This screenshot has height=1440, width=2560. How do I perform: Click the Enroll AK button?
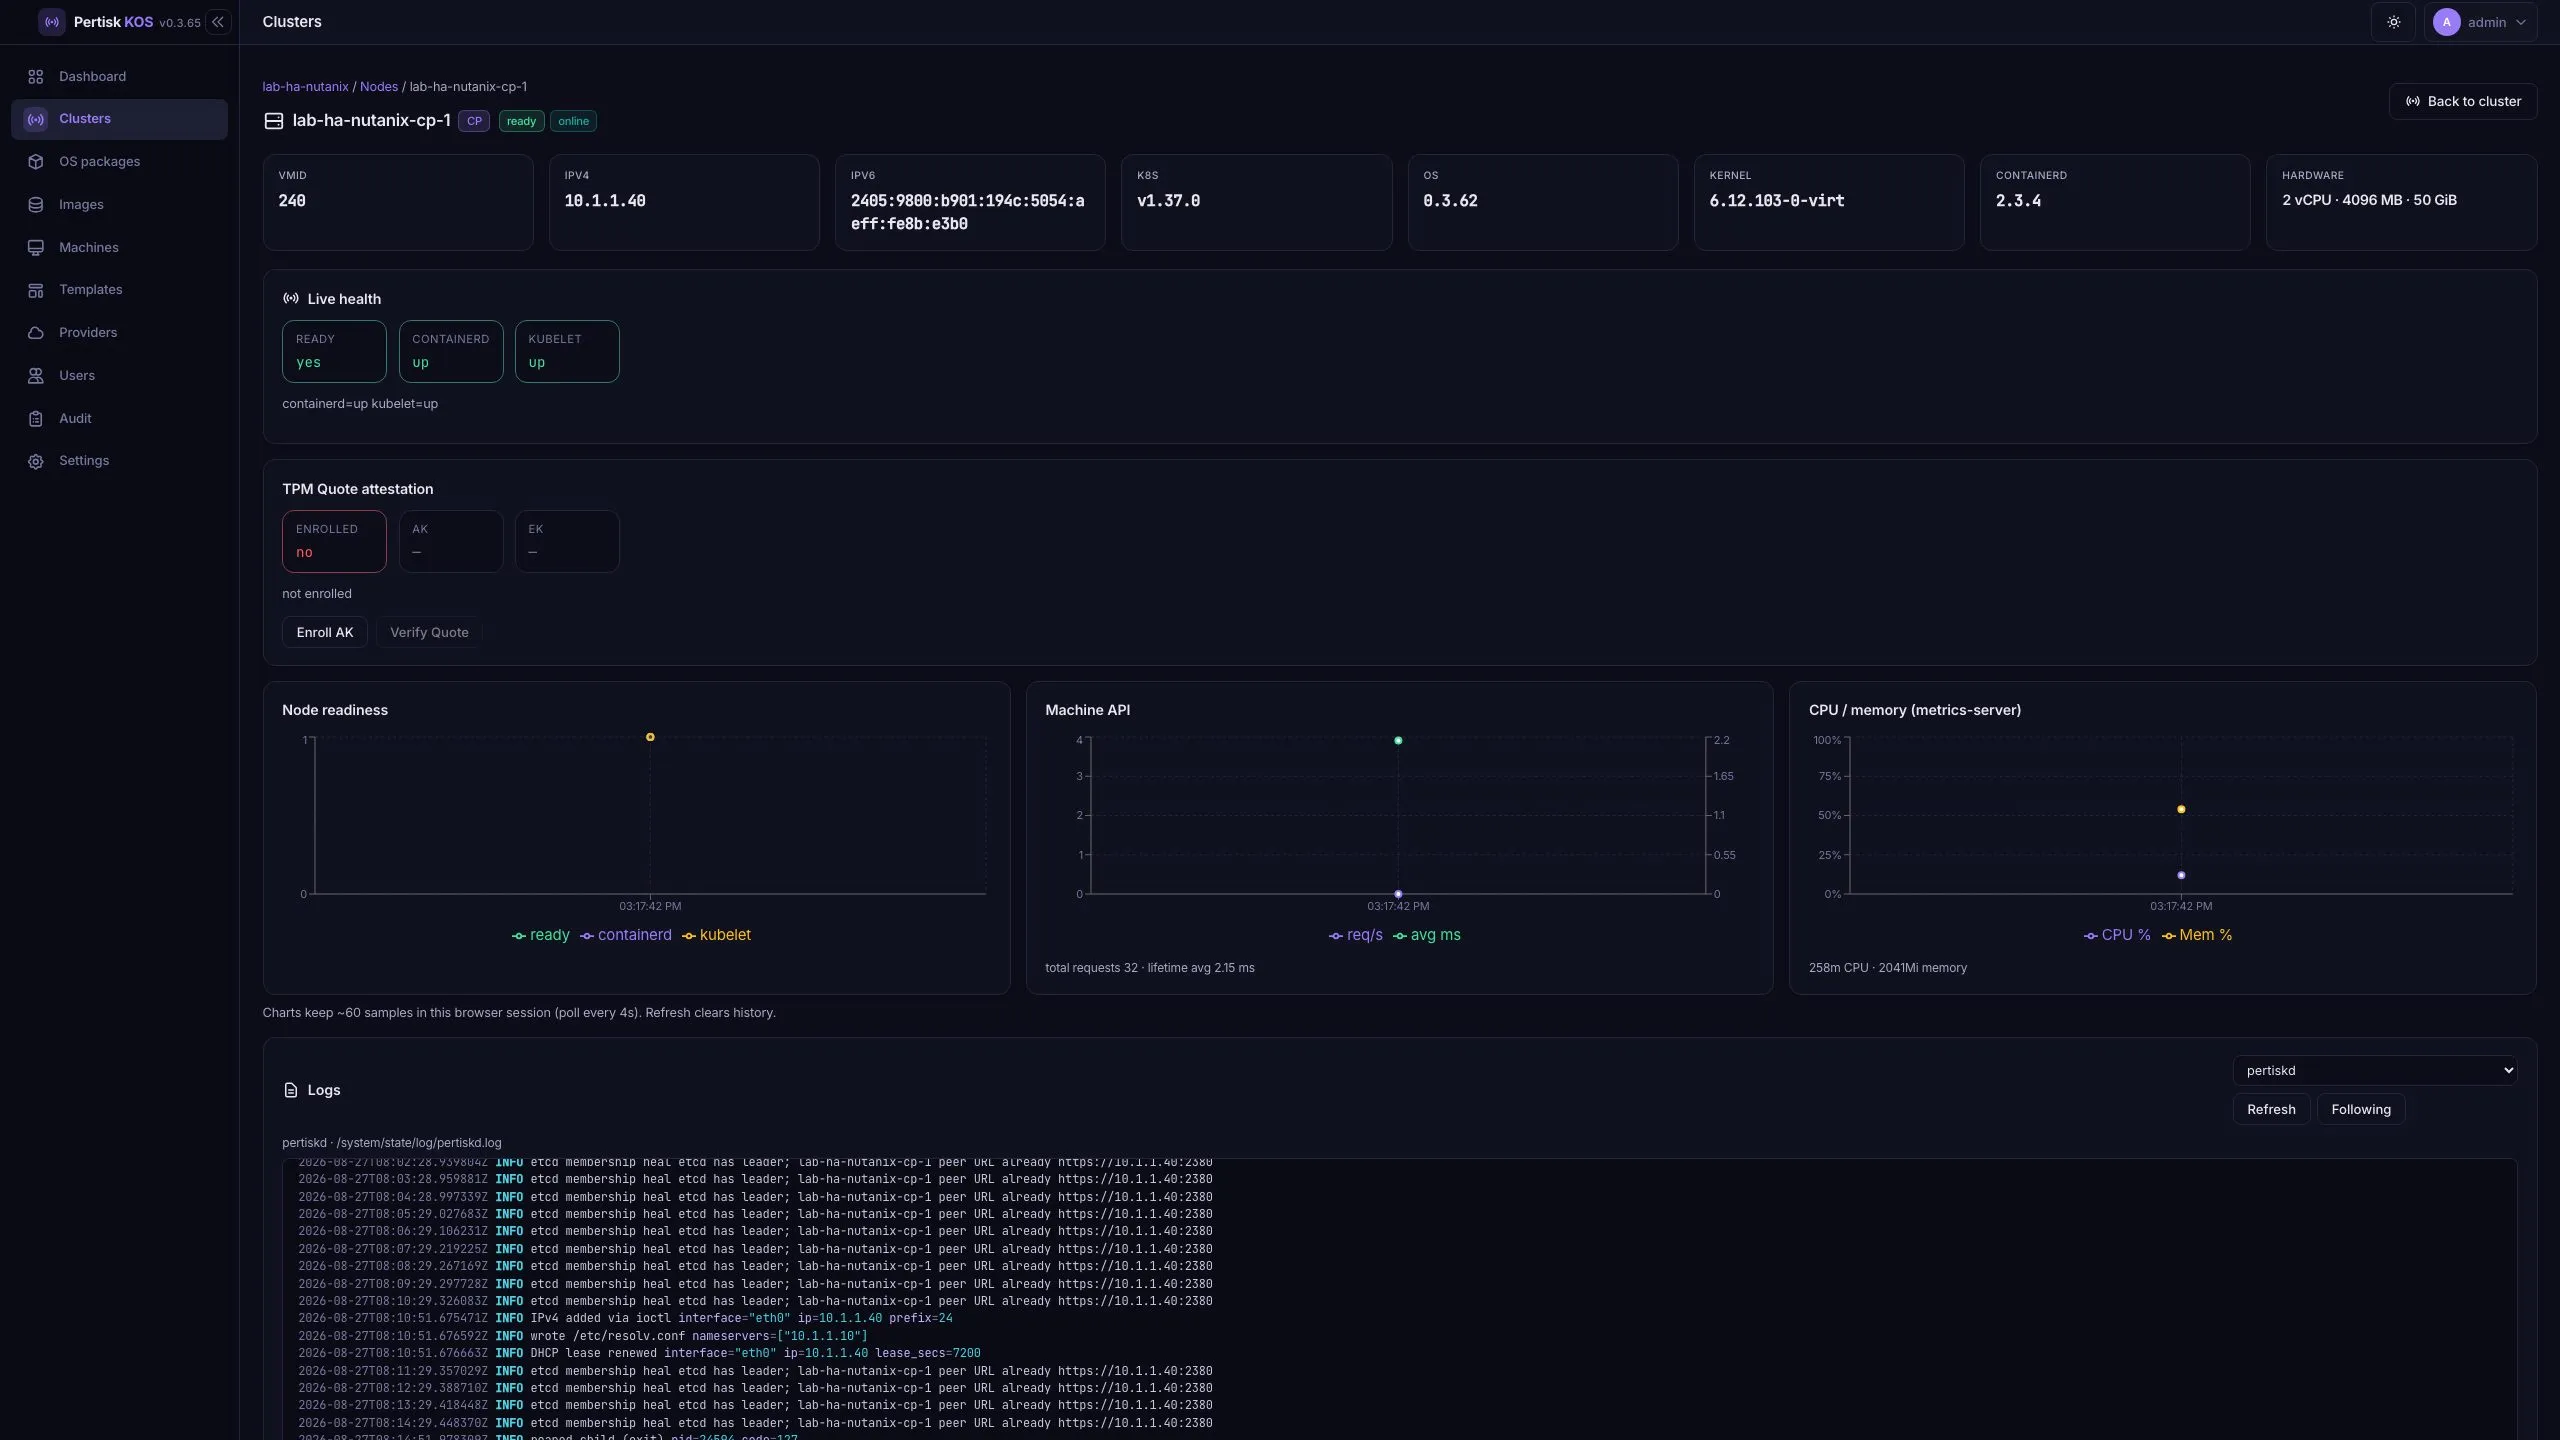click(x=325, y=632)
